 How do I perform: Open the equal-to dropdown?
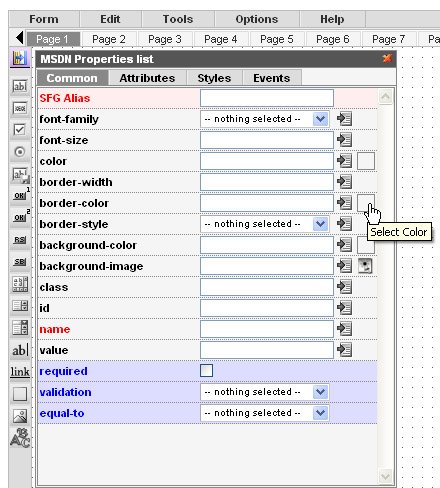265,413
